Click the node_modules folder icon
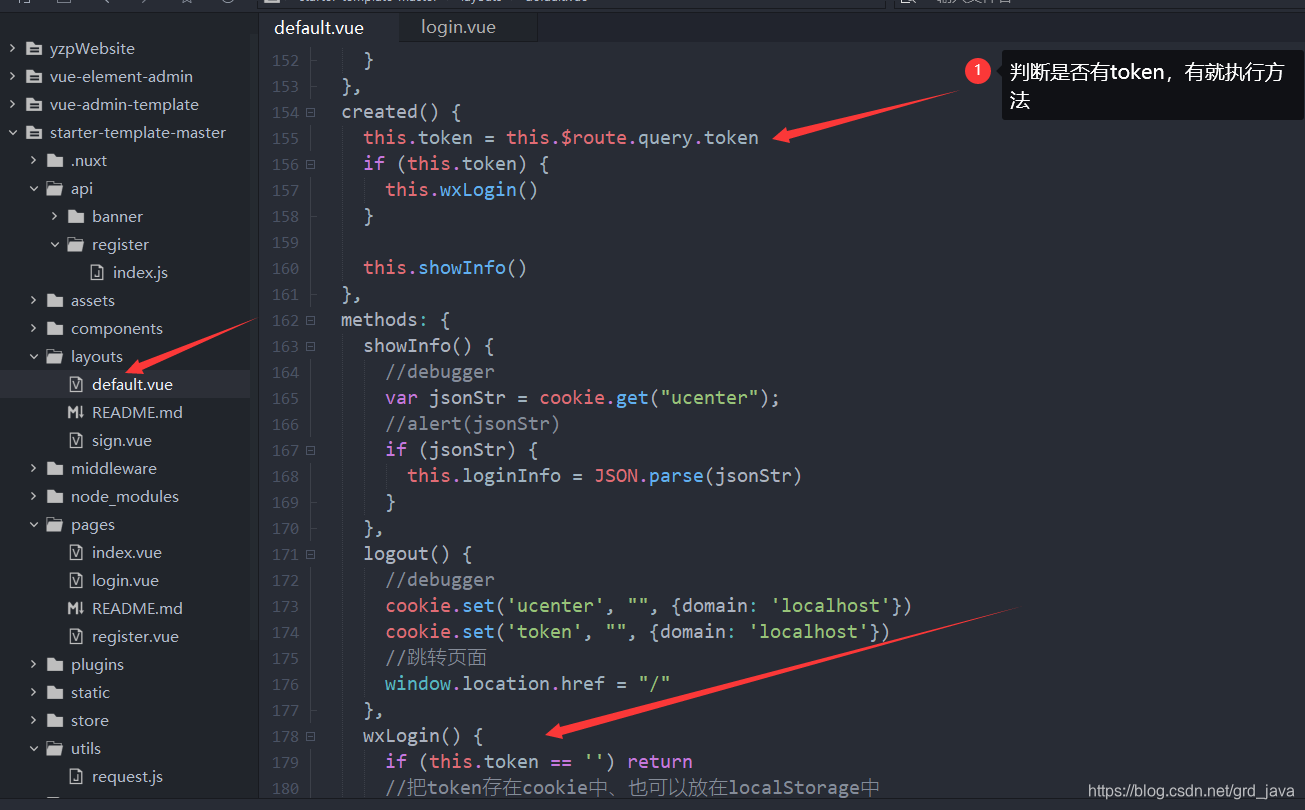 coord(55,496)
